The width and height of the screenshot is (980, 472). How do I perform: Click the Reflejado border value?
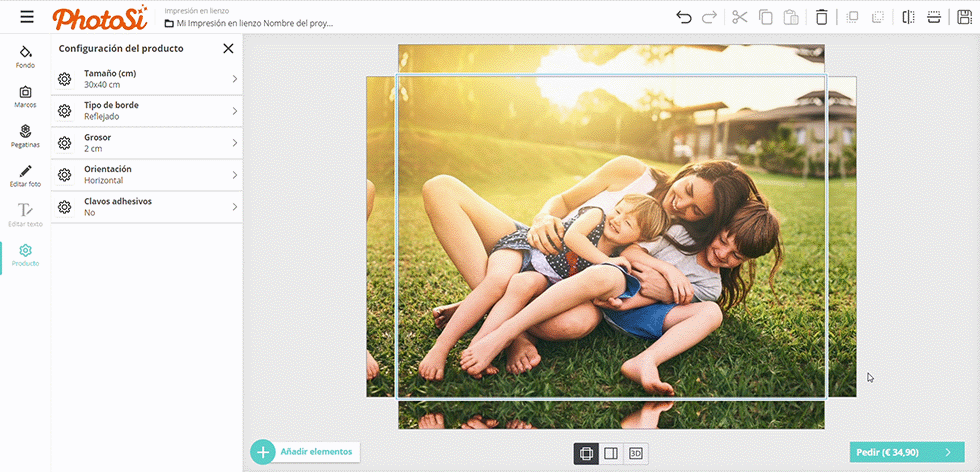(x=101, y=116)
